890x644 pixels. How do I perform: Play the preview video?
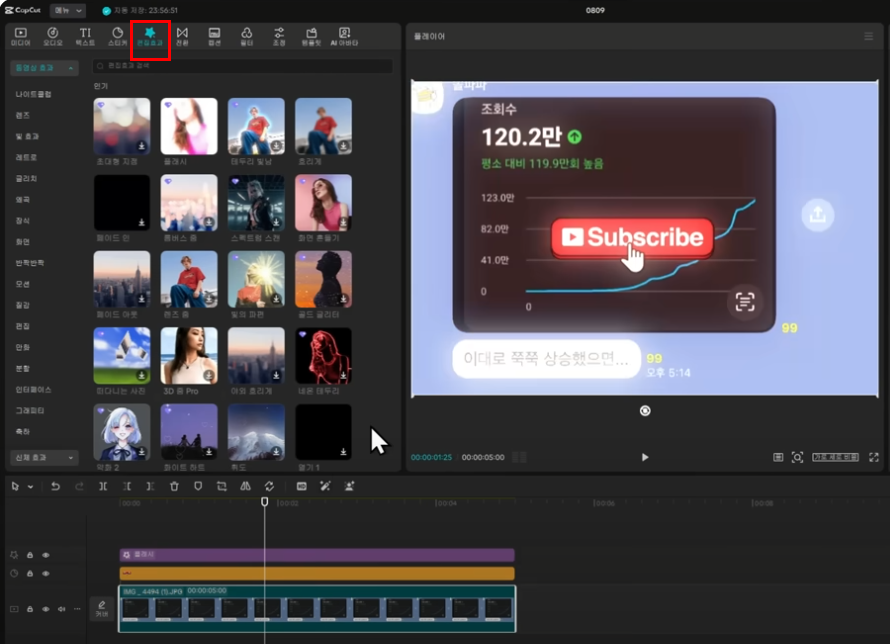(645, 457)
